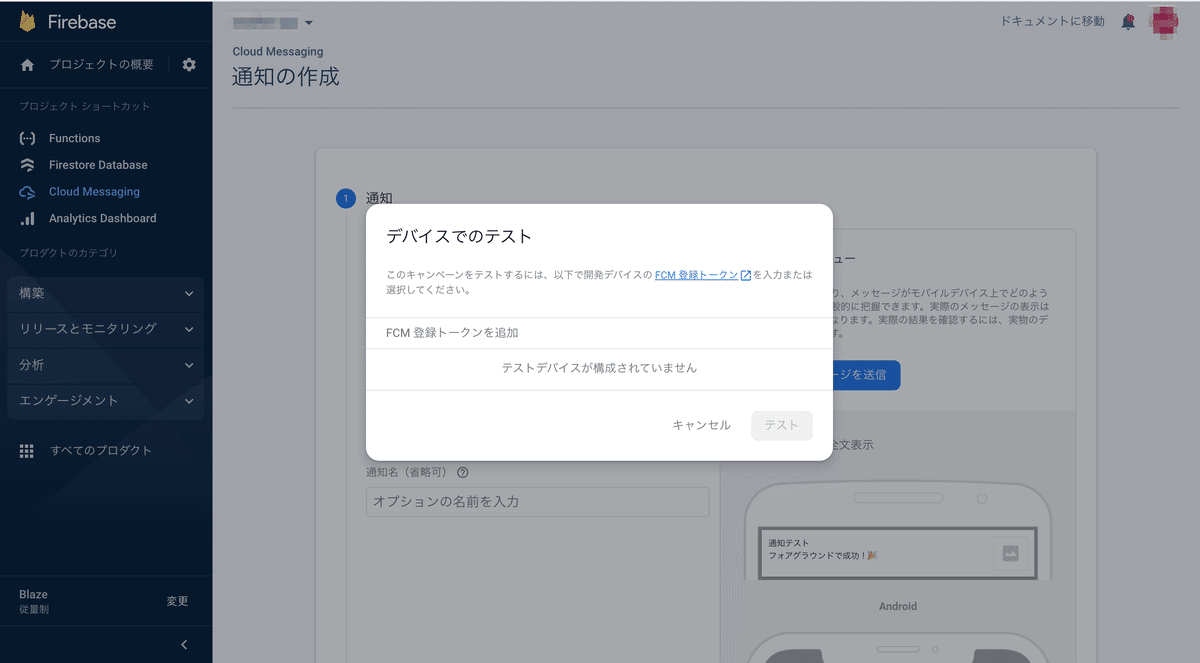This screenshot has width=1200, height=663.
Task: Click the Firebase logo icon
Action: pyautogui.click(x=28, y=21)
